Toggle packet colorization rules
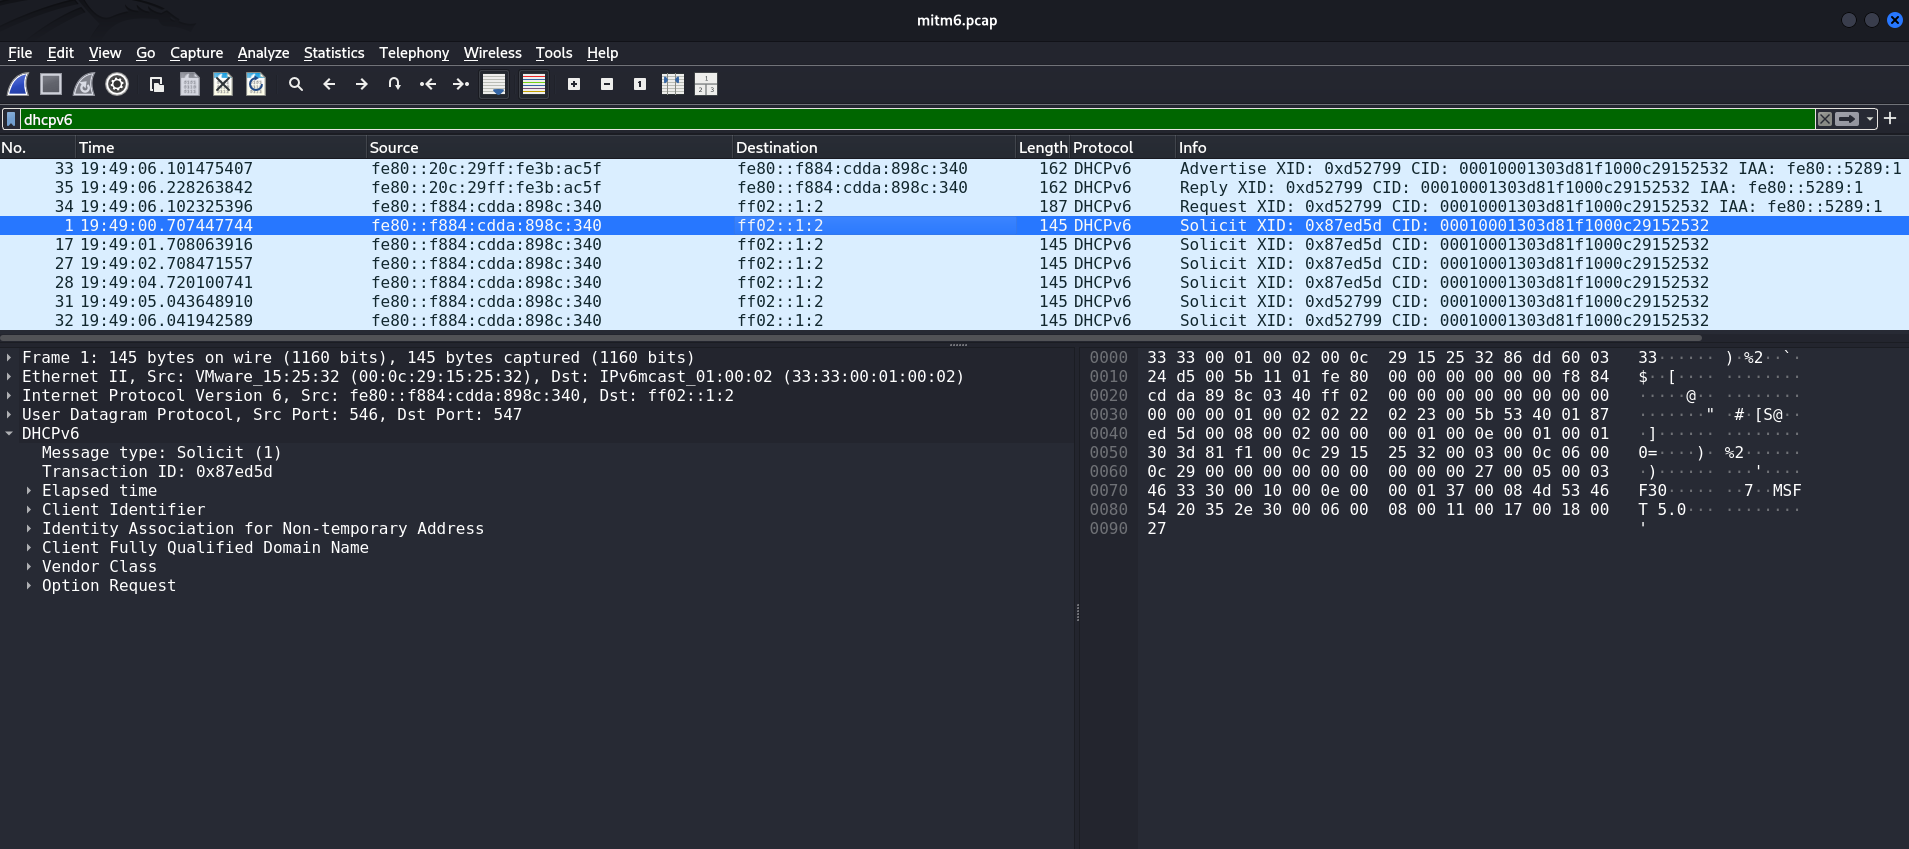The height and width of the screenshot is (849, 1909). pos(534,85)
